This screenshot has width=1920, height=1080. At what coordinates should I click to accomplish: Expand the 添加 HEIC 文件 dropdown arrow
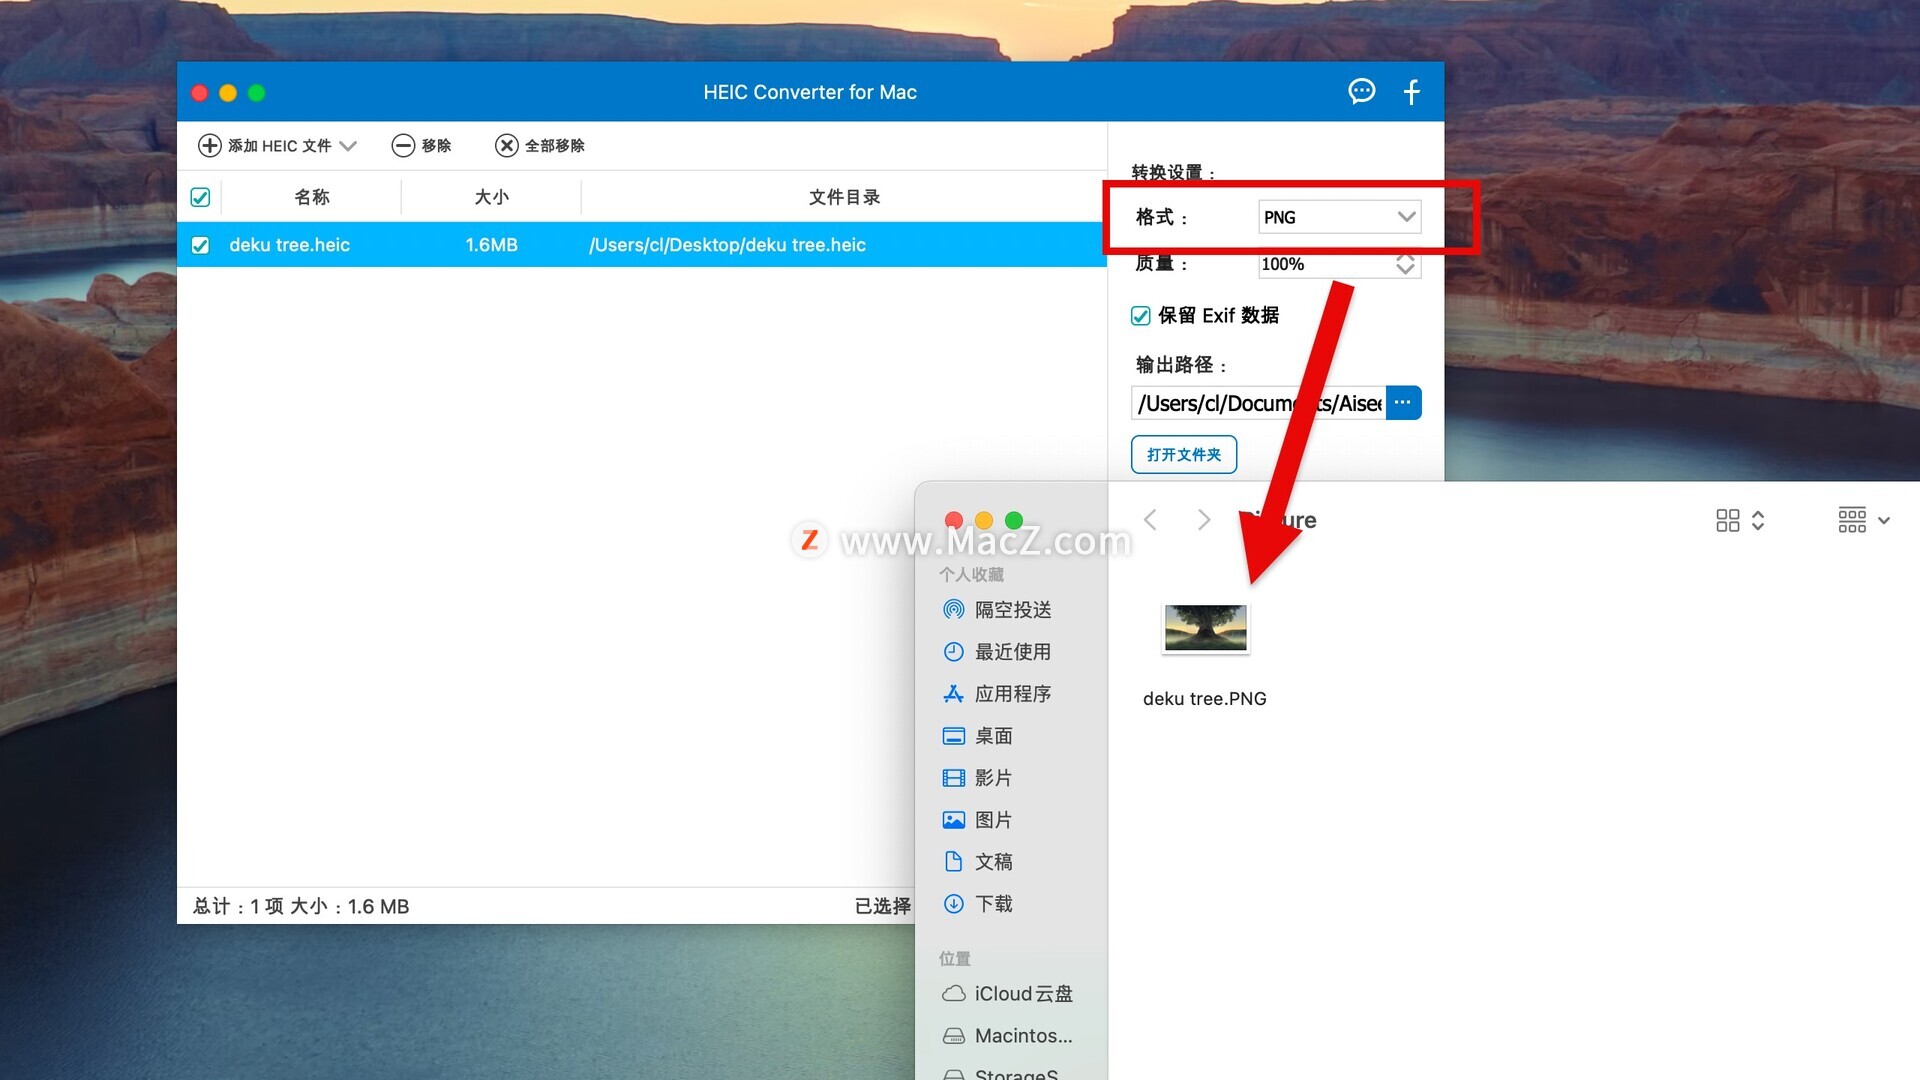[347, 145]
